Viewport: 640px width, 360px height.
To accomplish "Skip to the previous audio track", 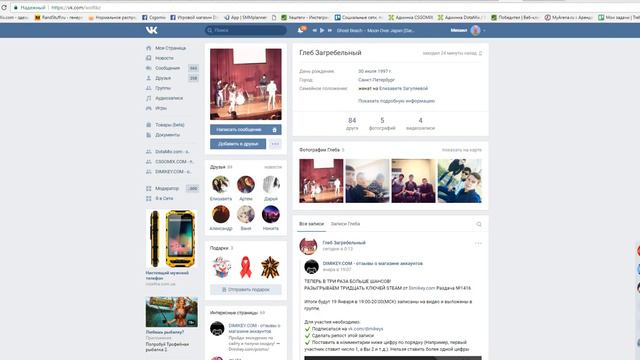I will click(314, 30).
